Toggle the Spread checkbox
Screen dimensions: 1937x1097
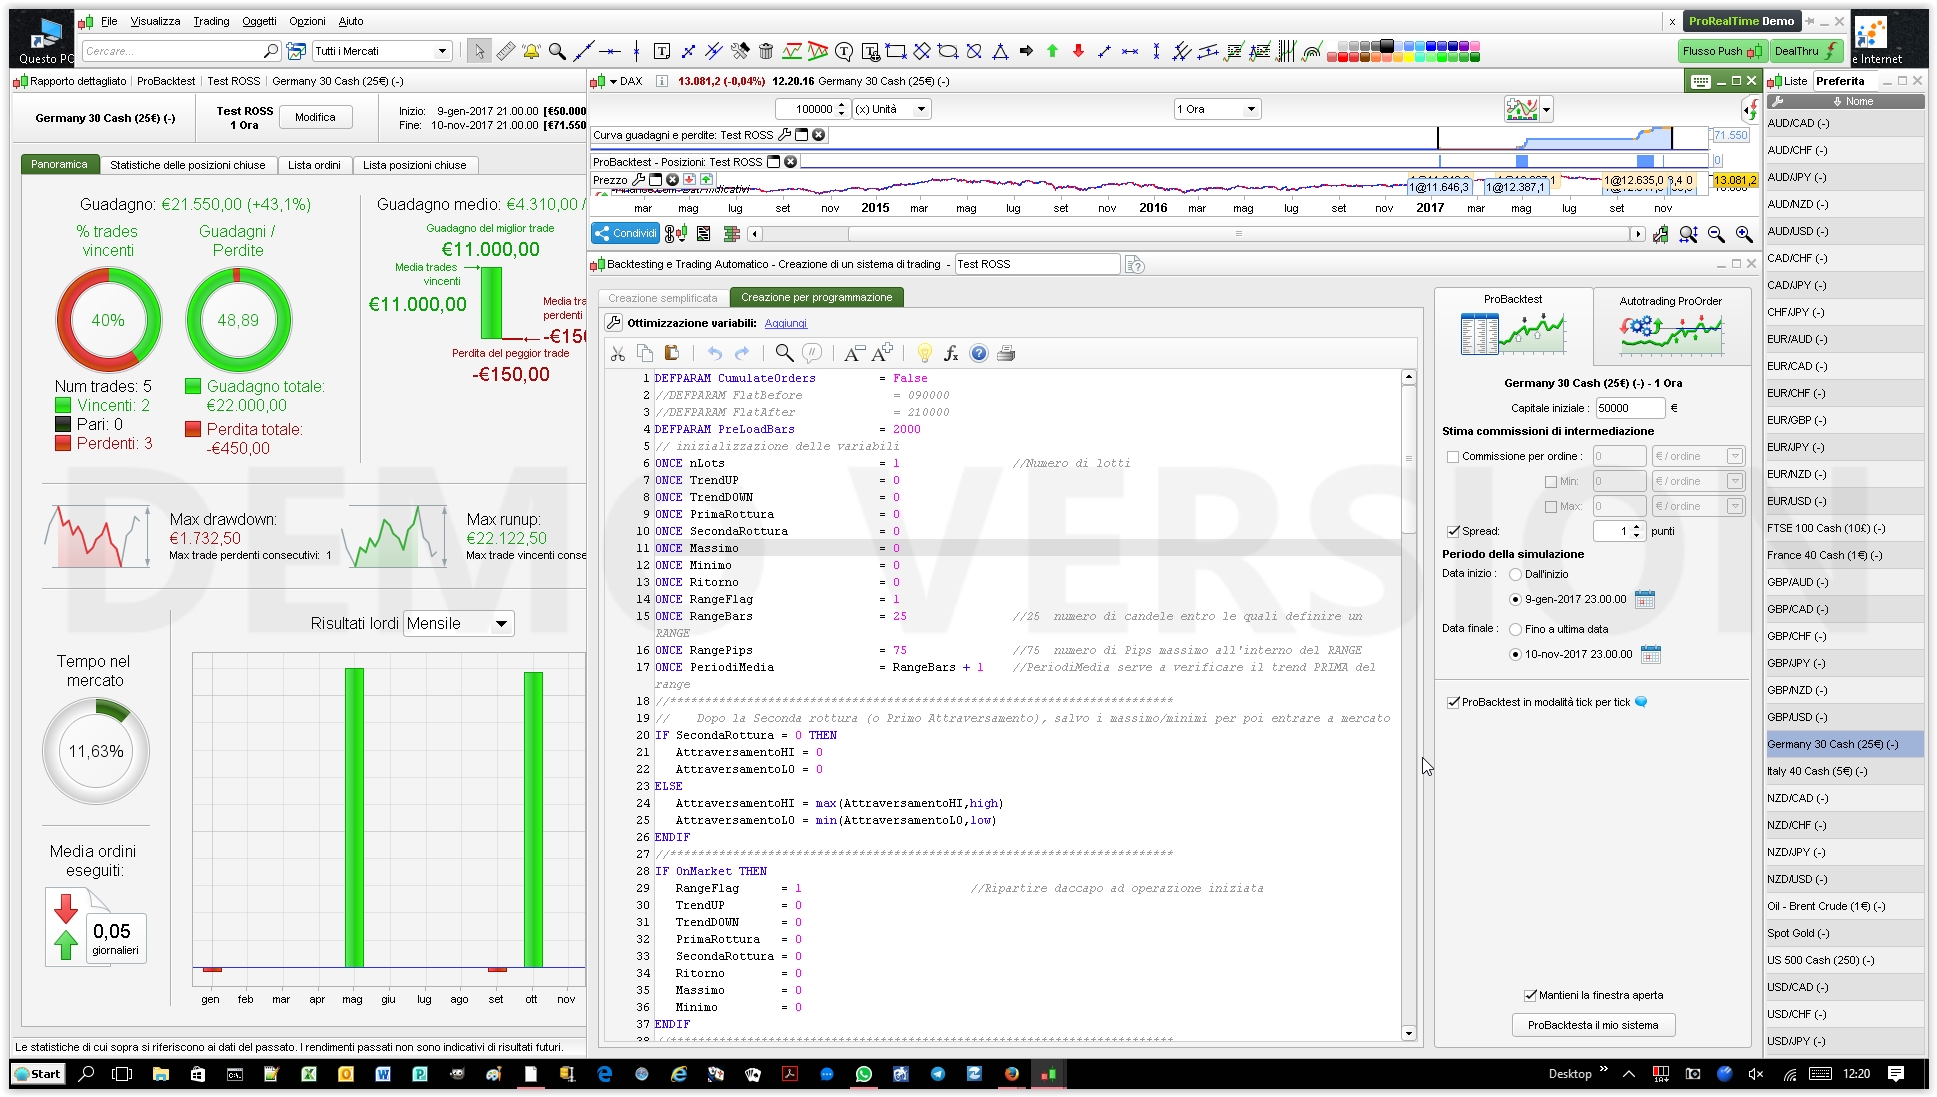pos(1453,532)
